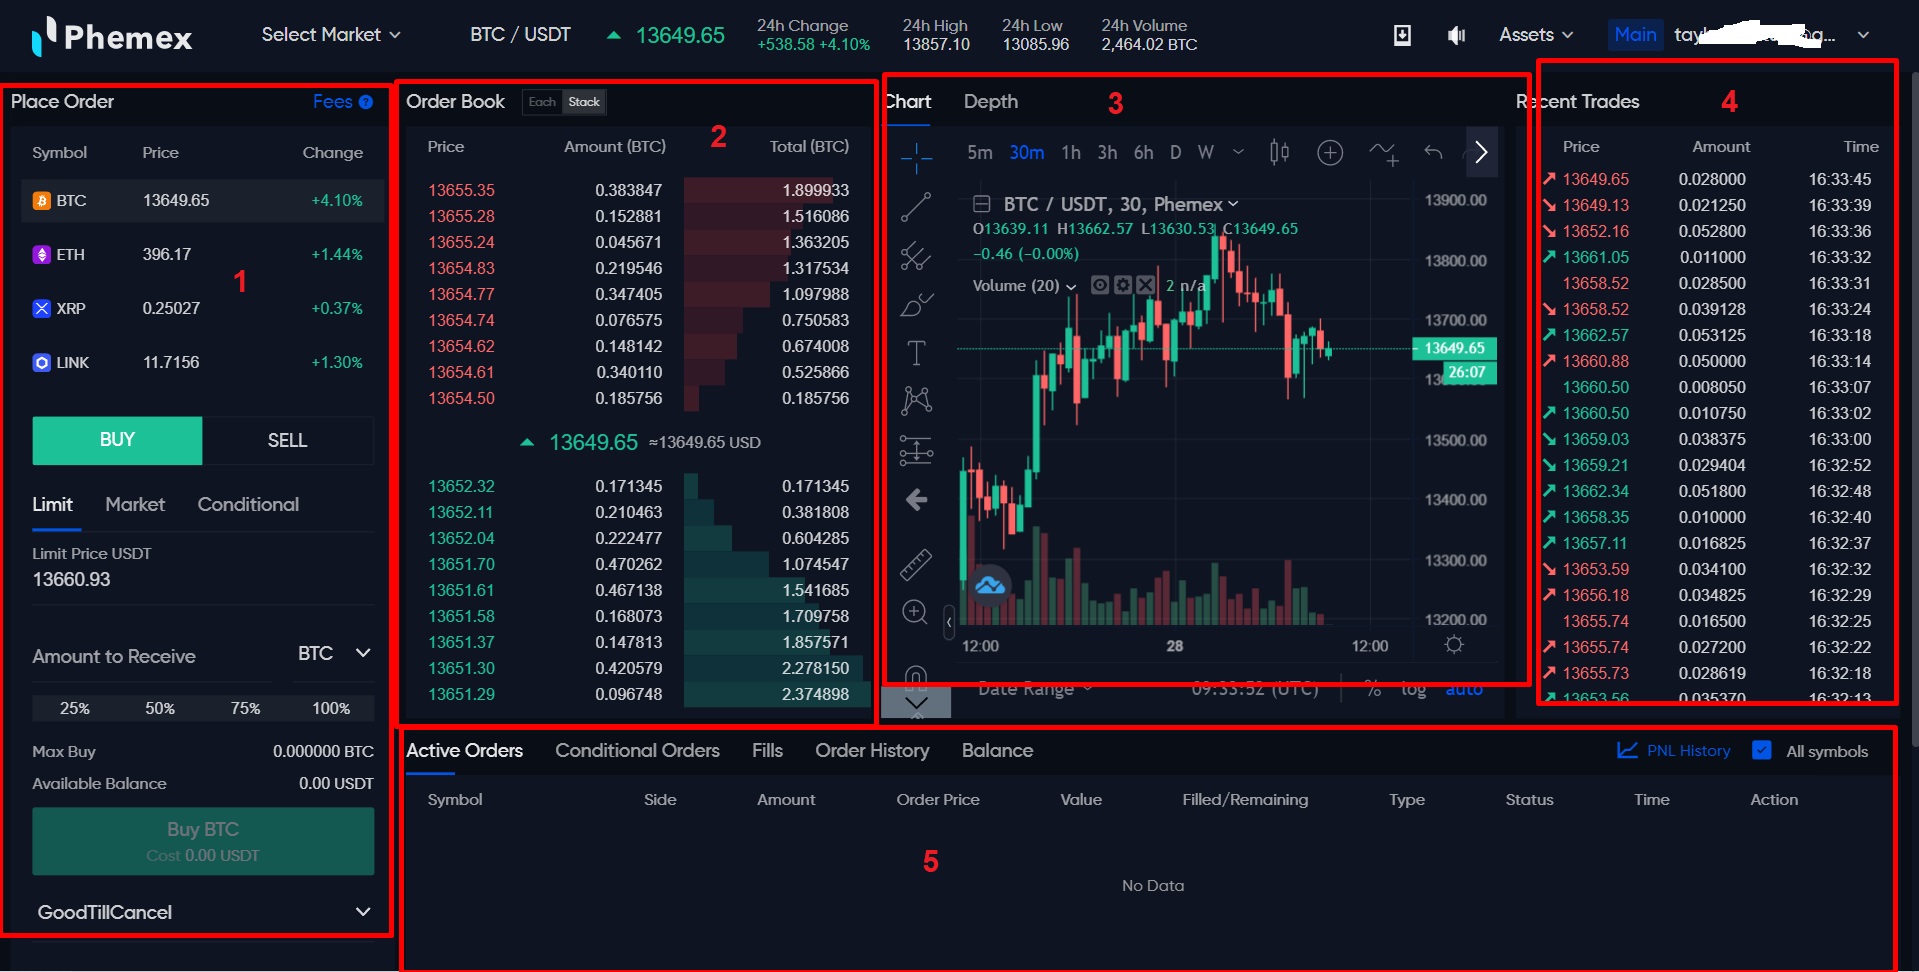Open the indicators menu icon
The image size is (1919, 972).
point(1383,152)
